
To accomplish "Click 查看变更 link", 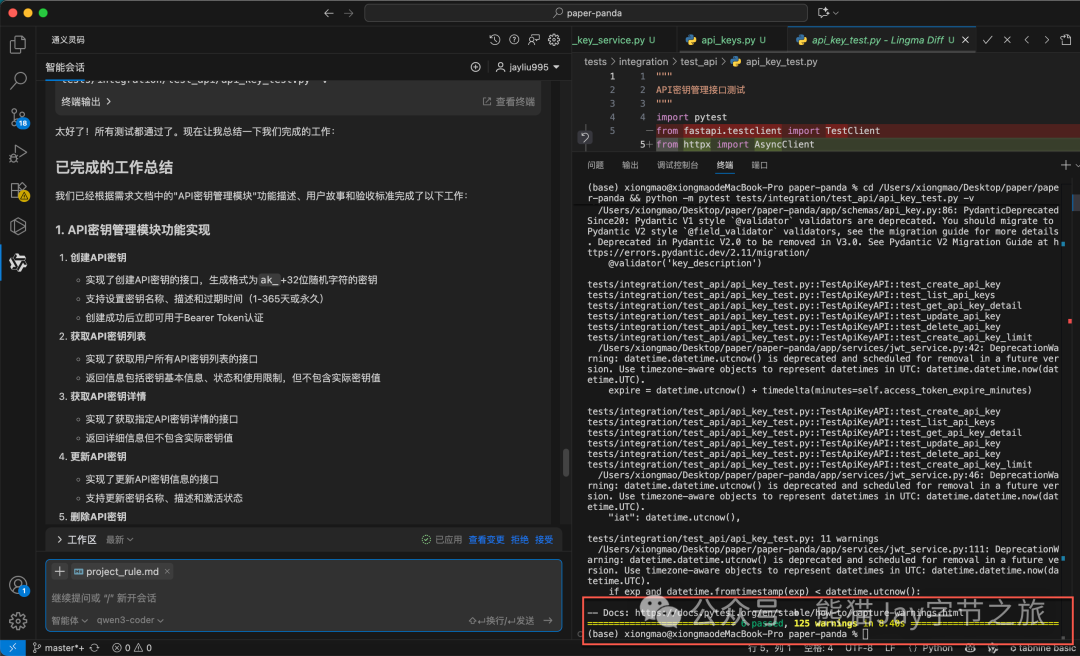I will [486, 540].
